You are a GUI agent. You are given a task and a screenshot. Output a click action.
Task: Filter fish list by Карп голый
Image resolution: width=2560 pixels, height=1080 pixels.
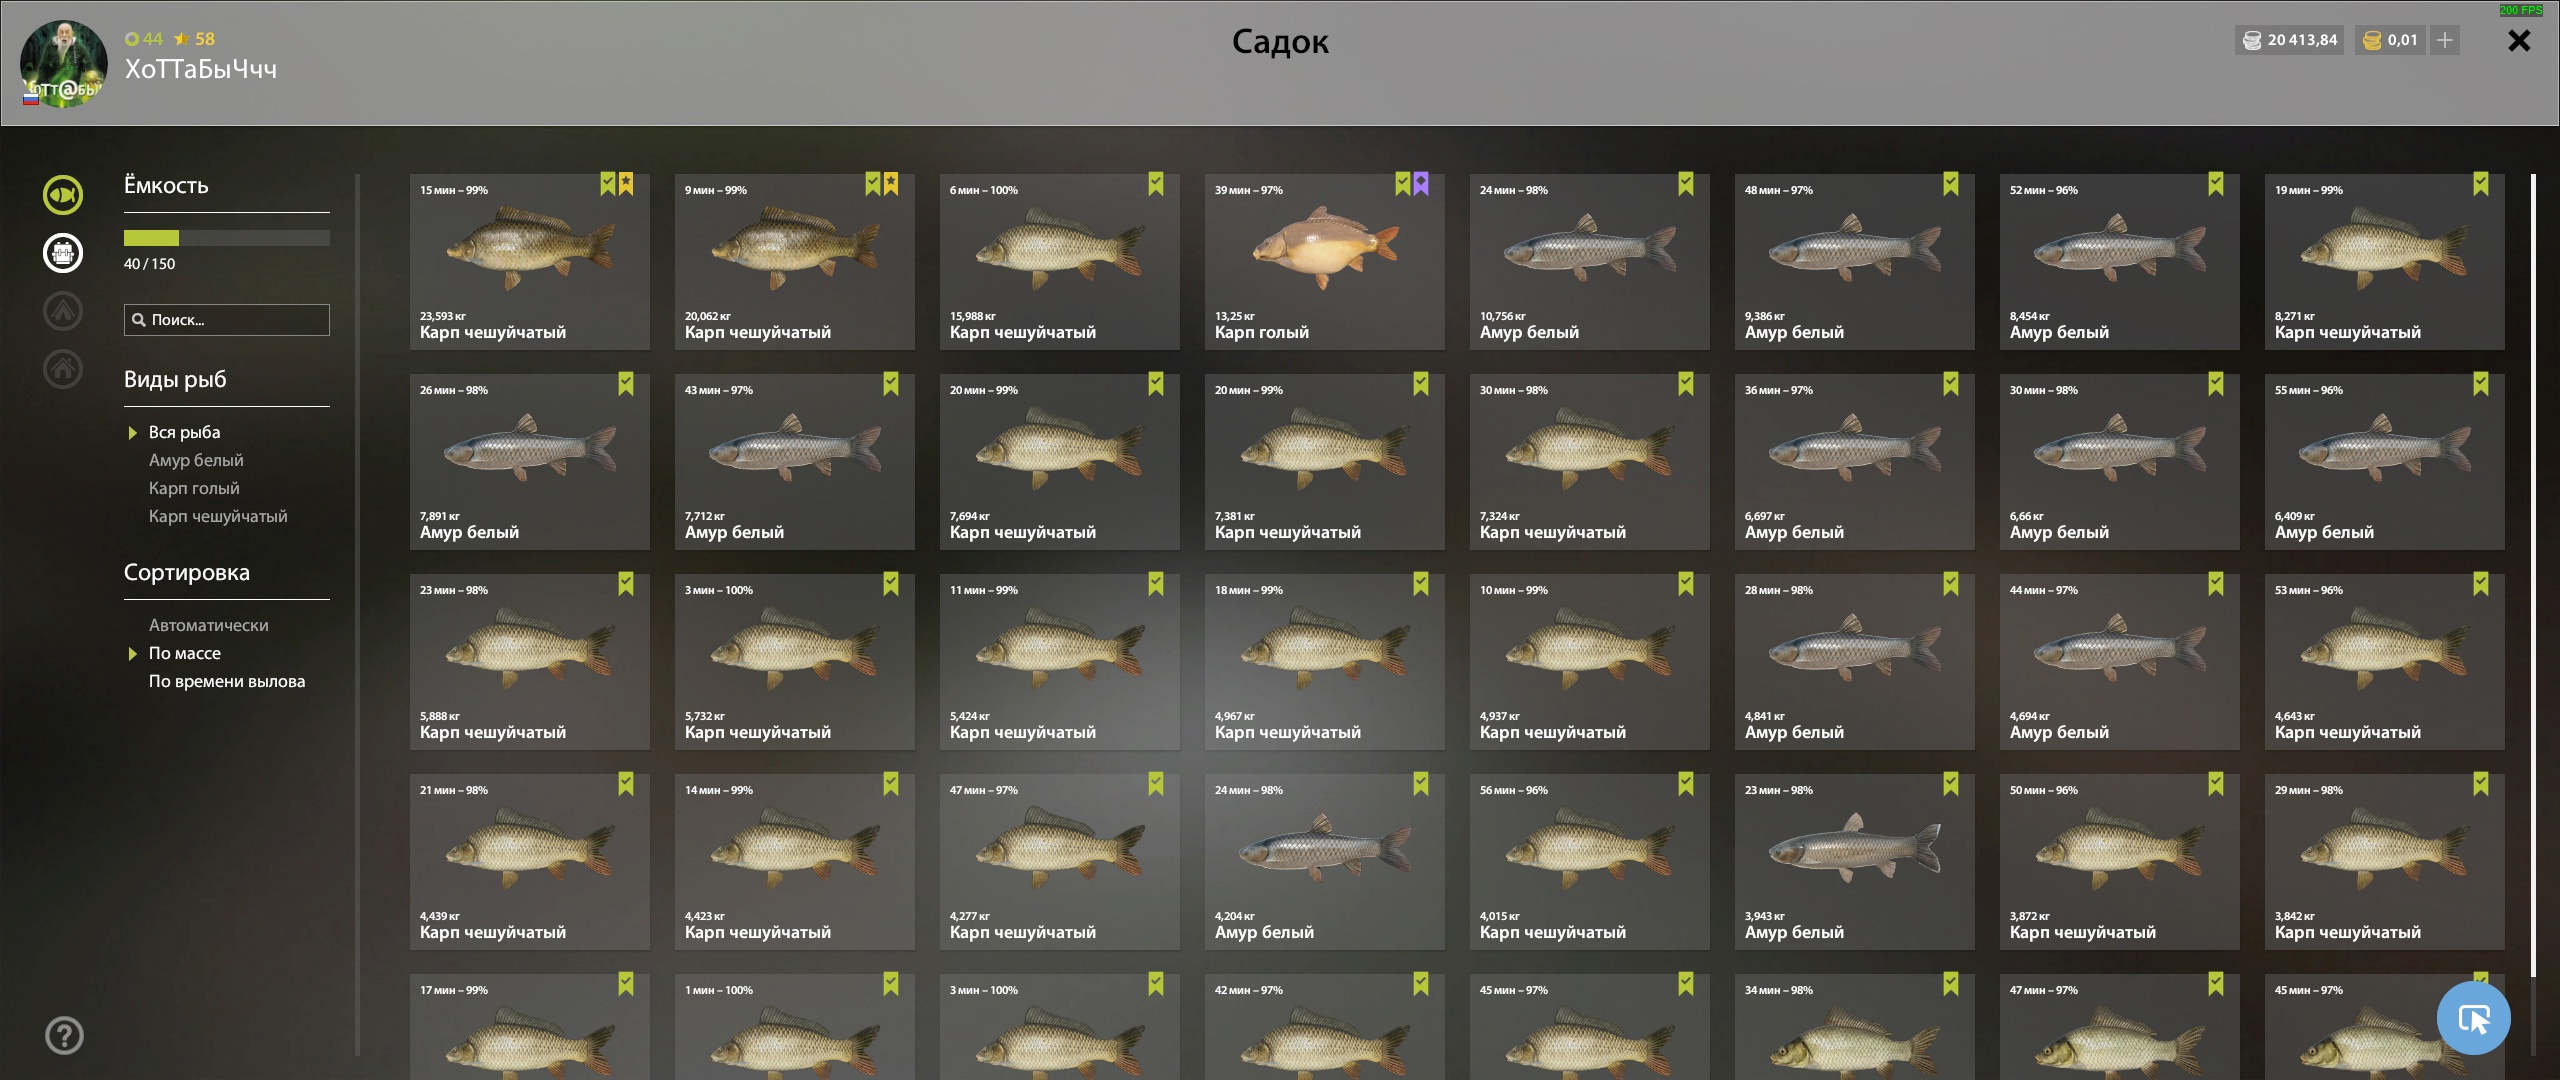(x=194, y=488)
